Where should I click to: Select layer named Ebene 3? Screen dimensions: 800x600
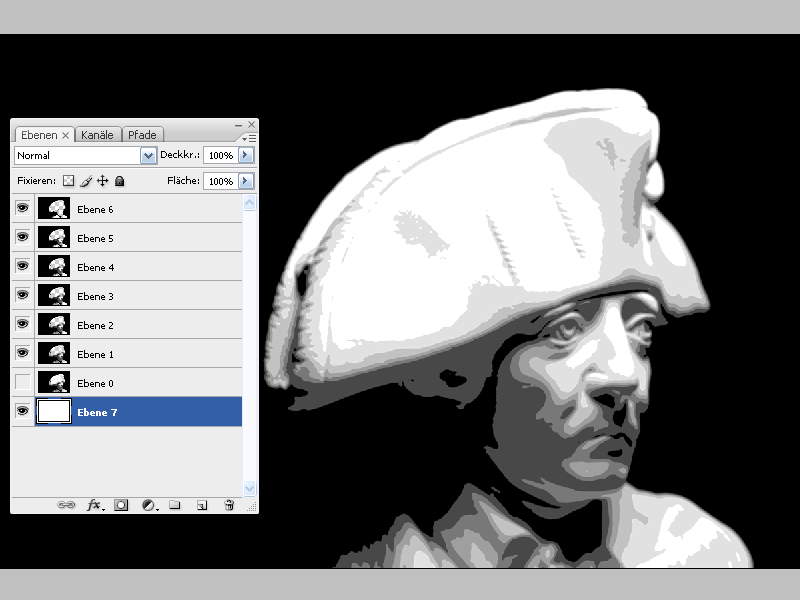click(95, 296)
